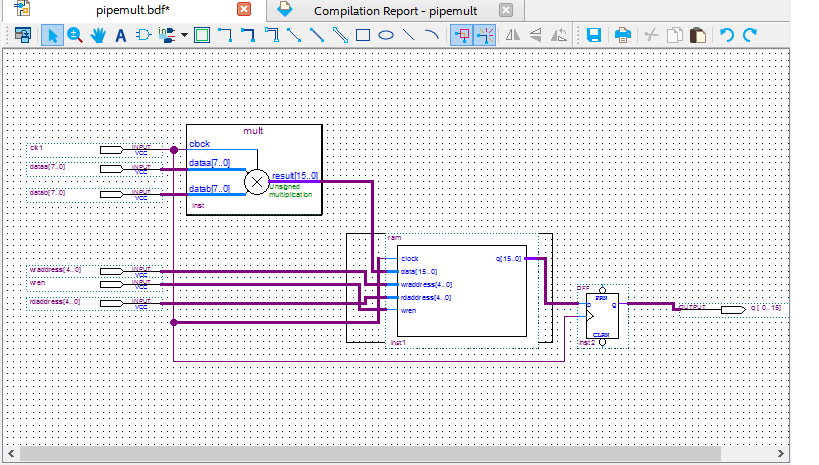Select the Zoom tool in toolbar
Viewport: 819px width, 465px height.
(74, 35)
